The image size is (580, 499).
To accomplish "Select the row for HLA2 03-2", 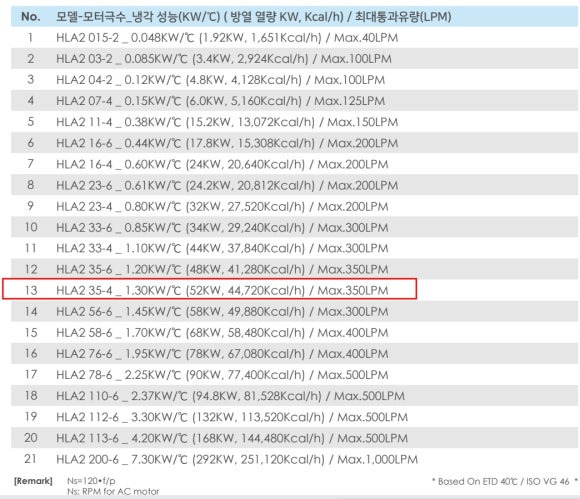I will [x=294, y=59].
